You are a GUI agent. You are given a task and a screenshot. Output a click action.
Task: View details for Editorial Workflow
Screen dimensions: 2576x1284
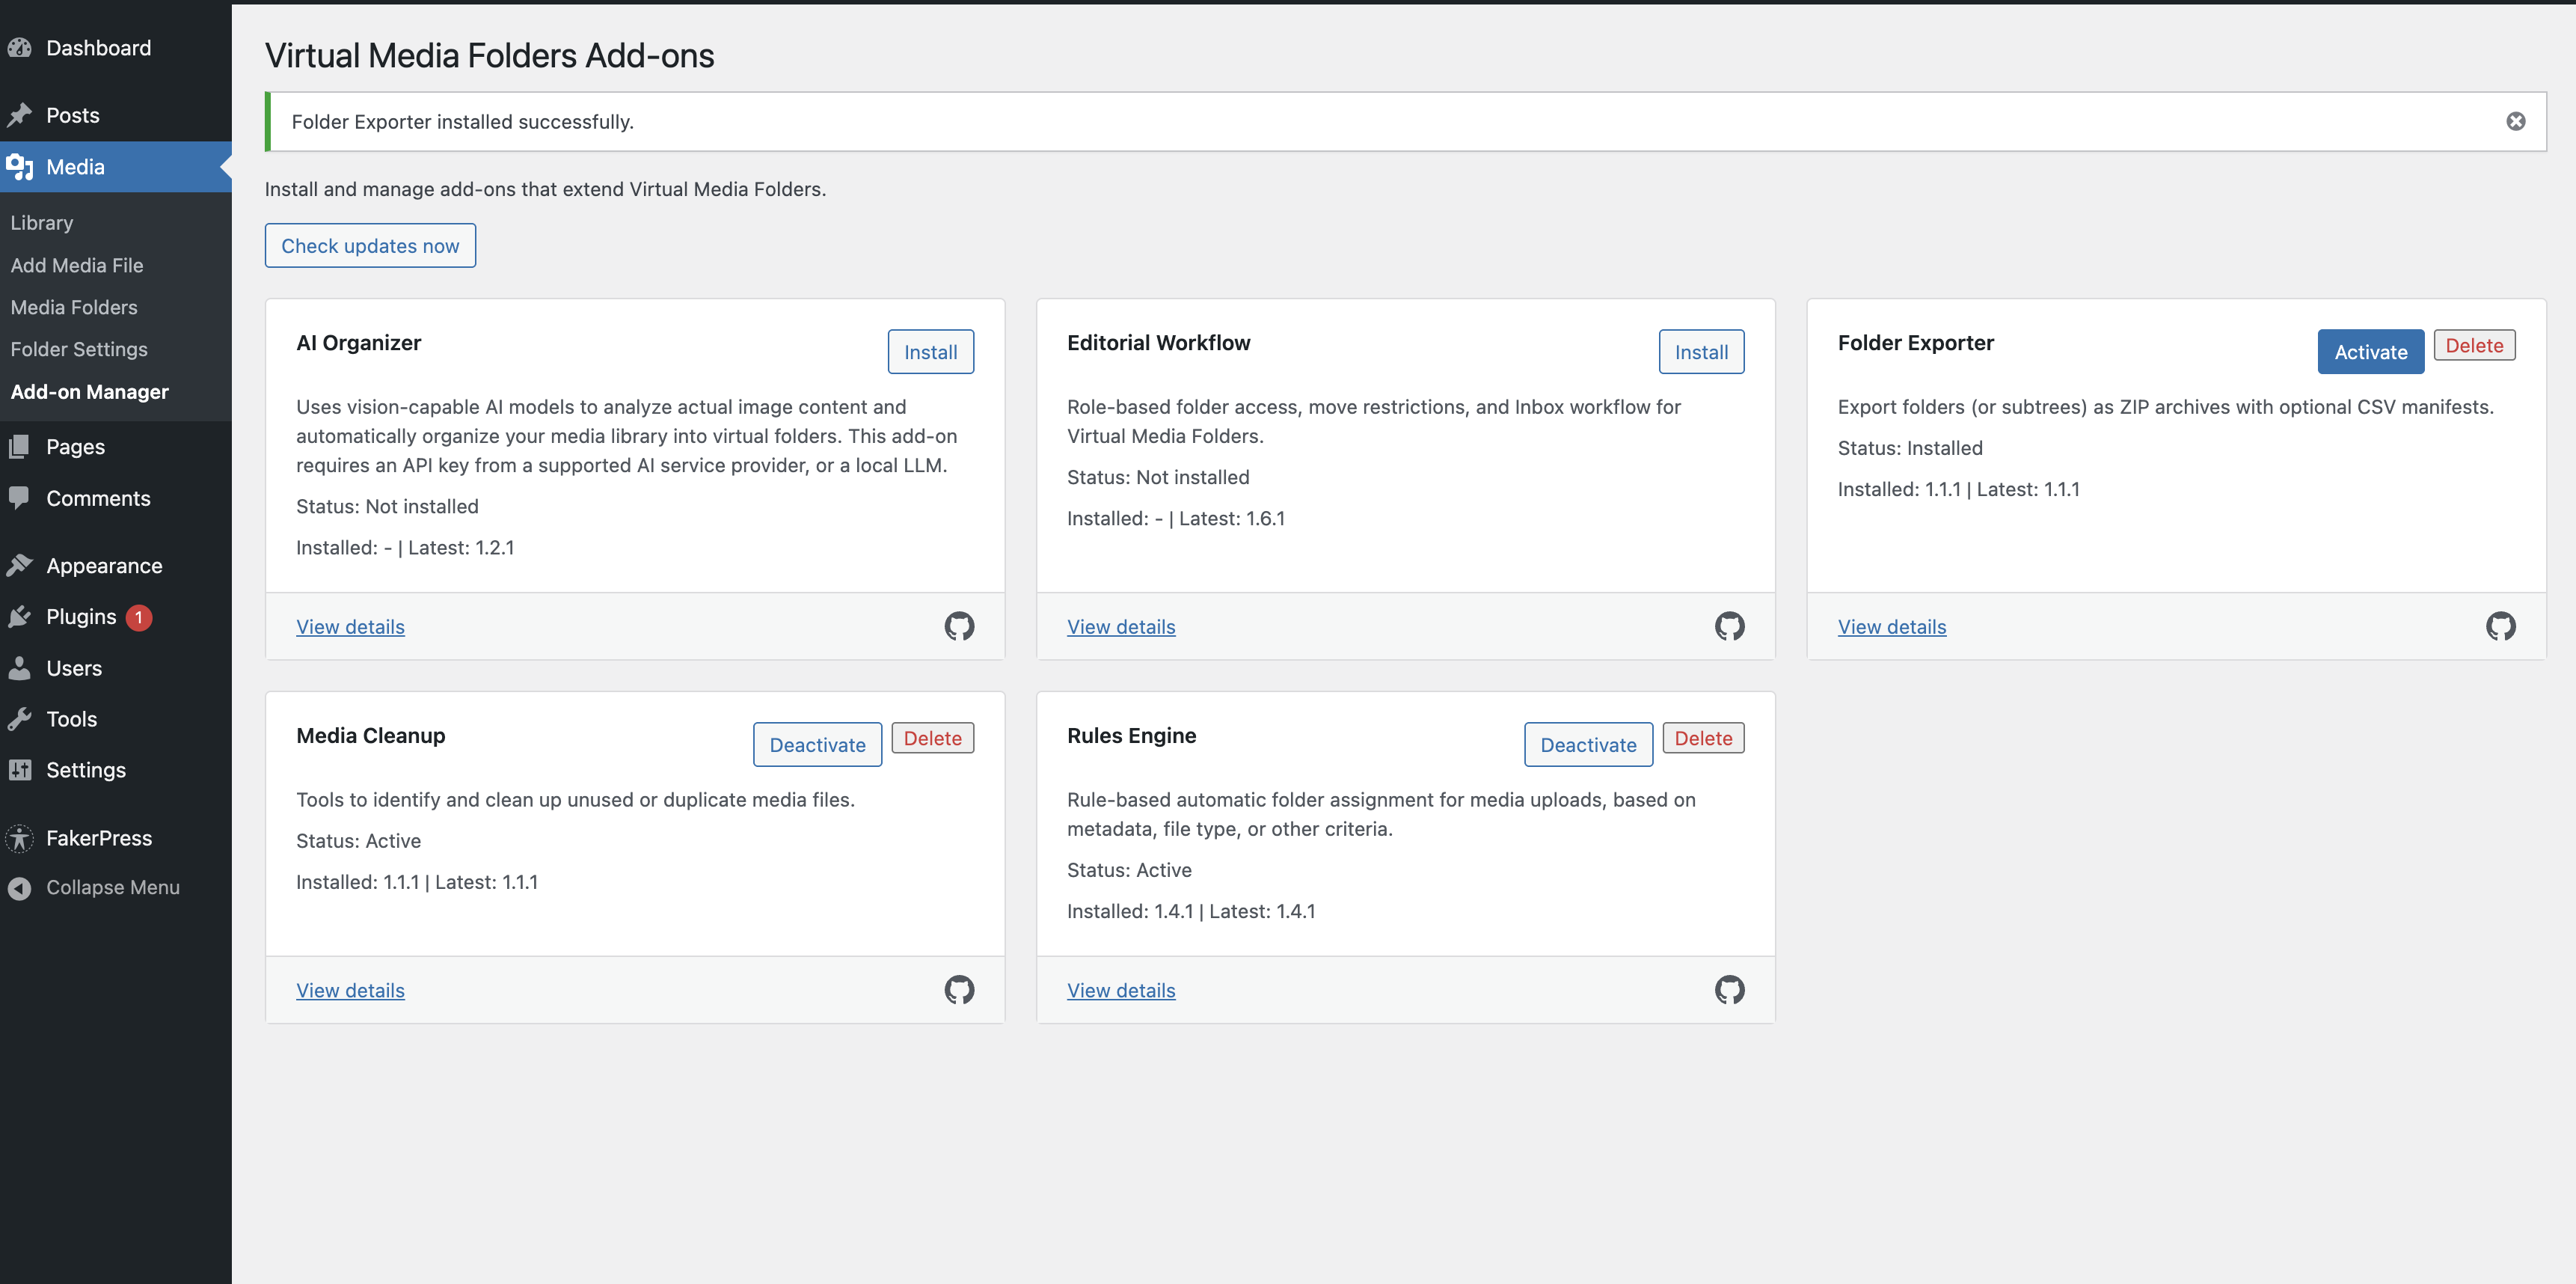coord(1121,627)
